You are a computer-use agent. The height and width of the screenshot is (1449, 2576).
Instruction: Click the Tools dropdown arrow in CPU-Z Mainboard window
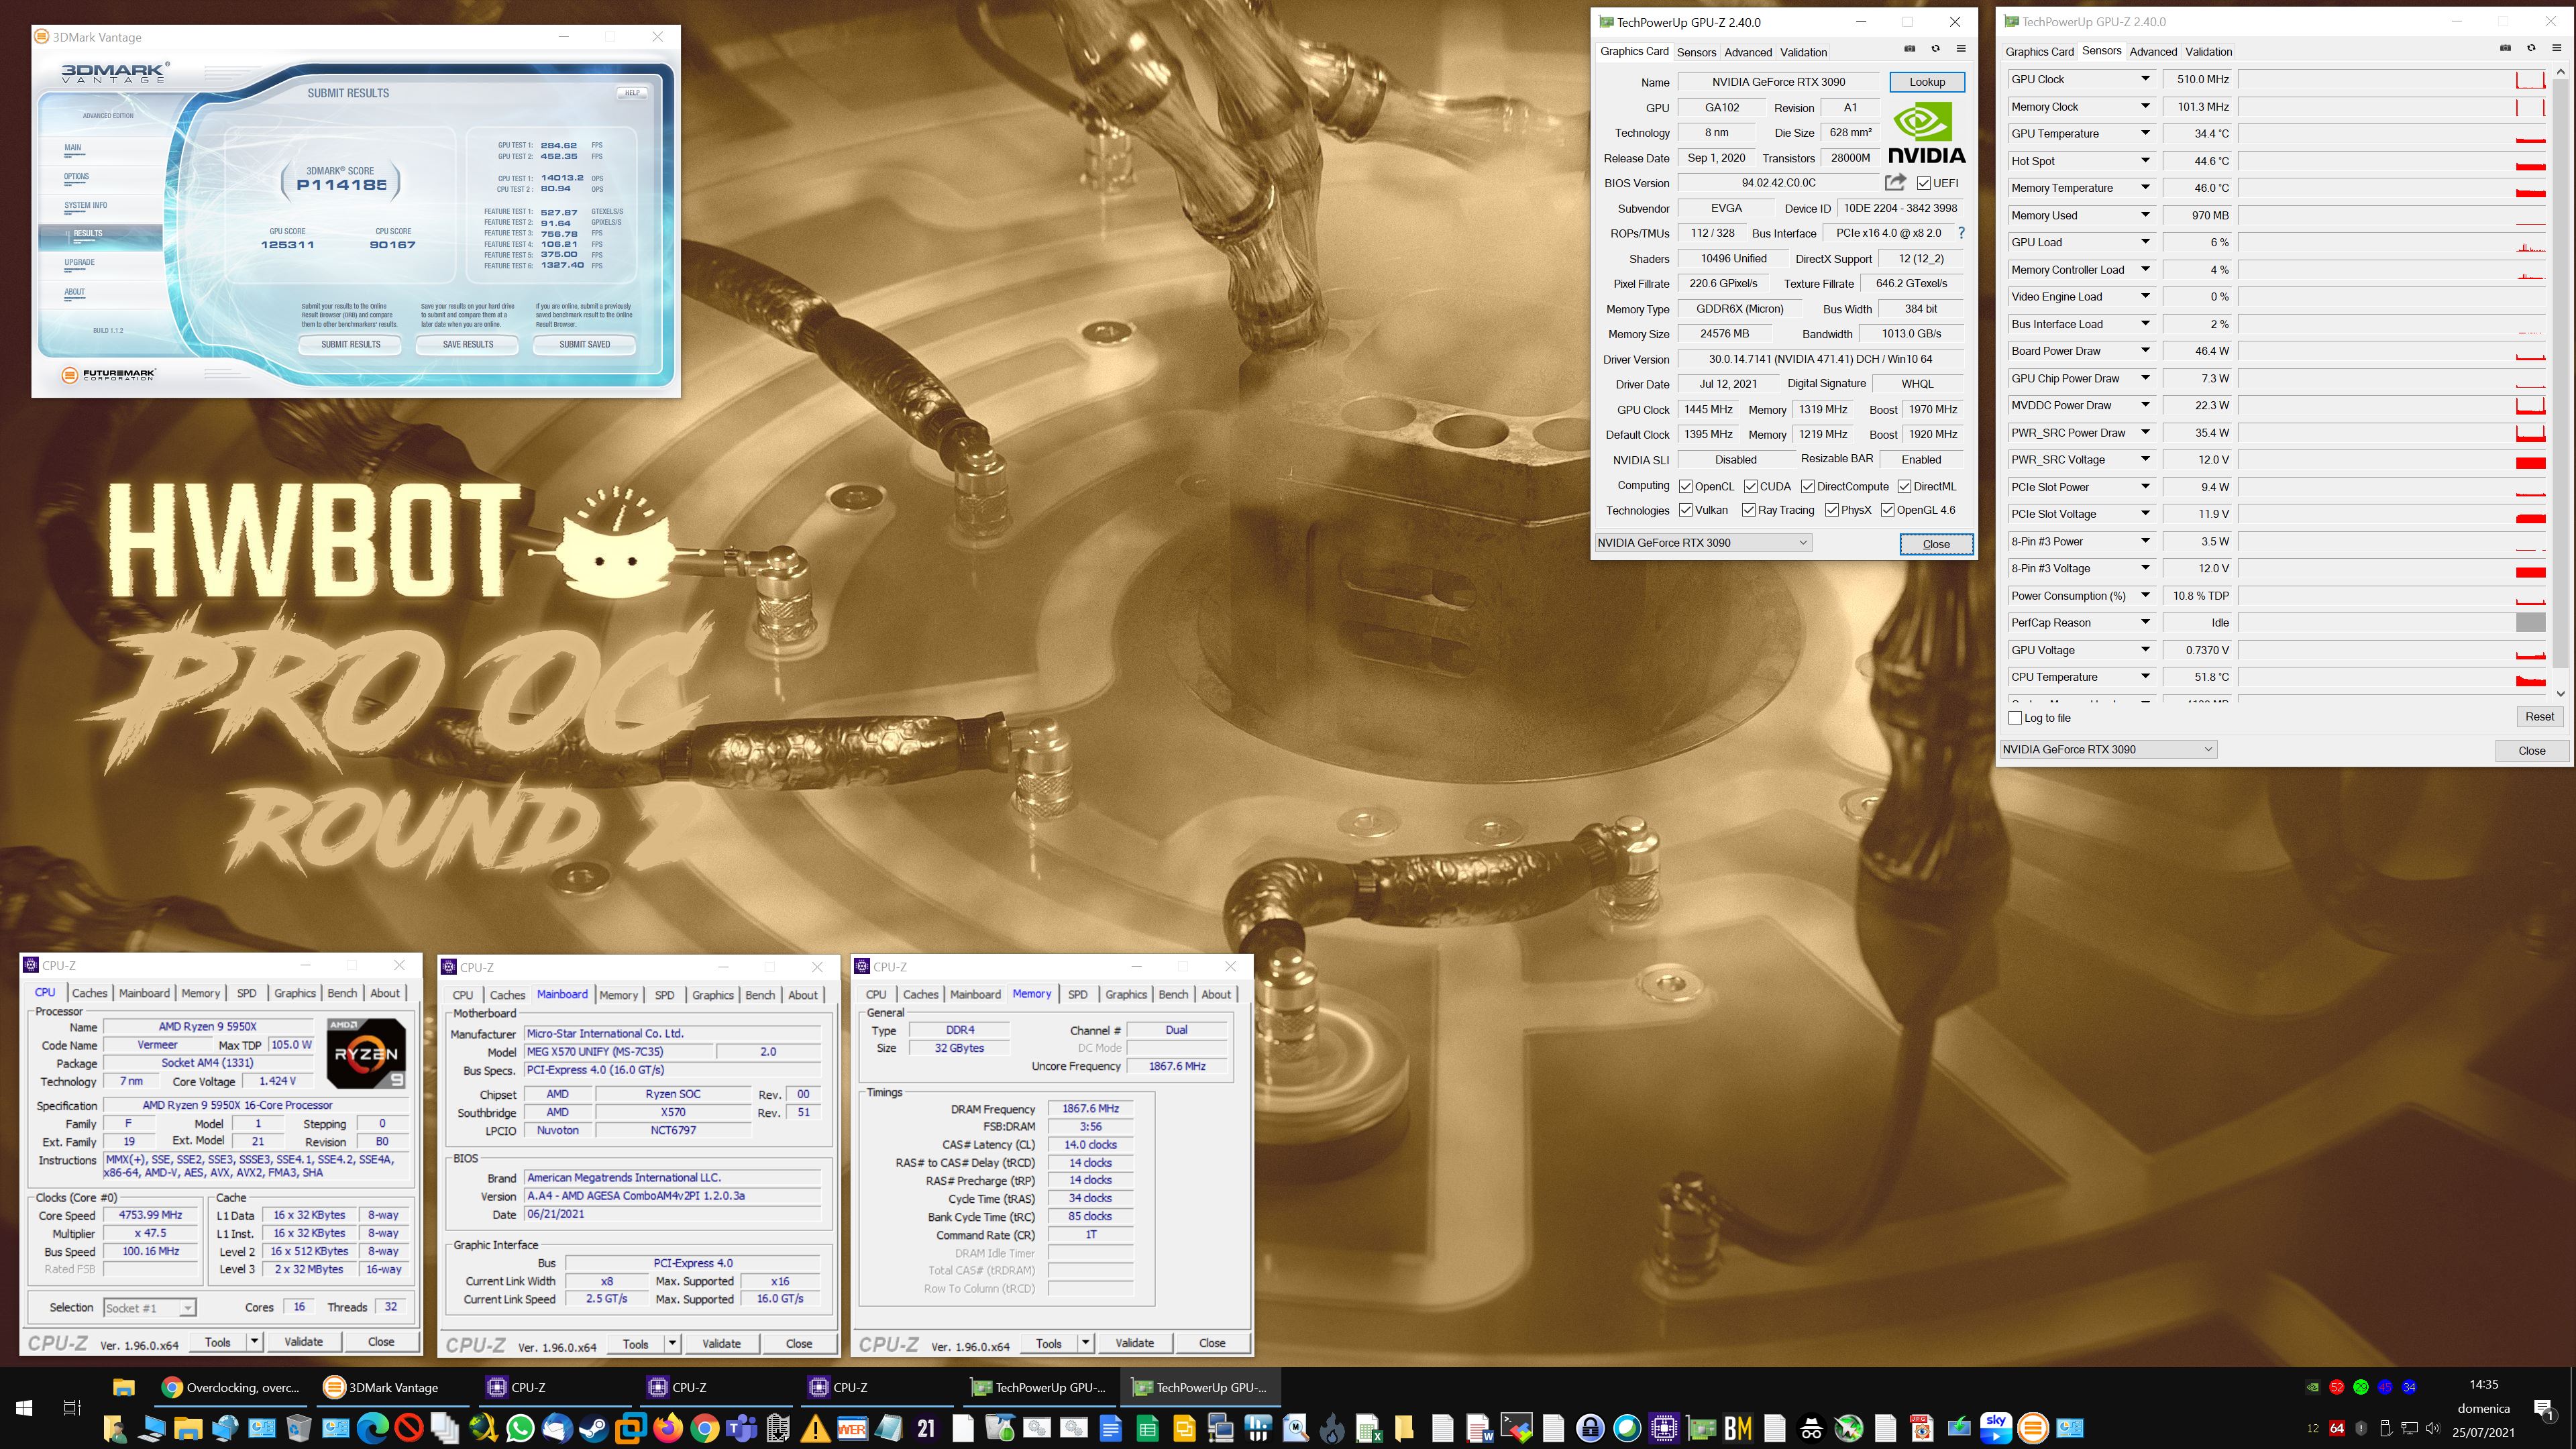(673, 1344)
